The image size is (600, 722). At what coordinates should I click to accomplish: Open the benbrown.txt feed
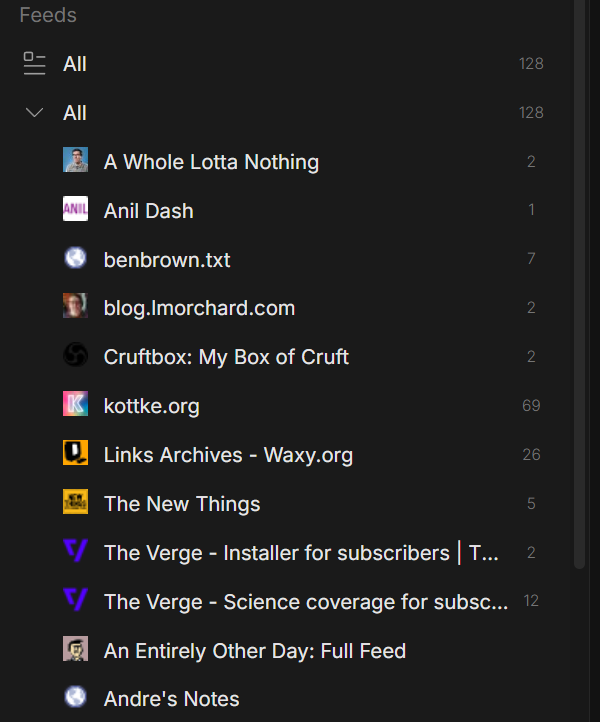[x=167, y=260]
